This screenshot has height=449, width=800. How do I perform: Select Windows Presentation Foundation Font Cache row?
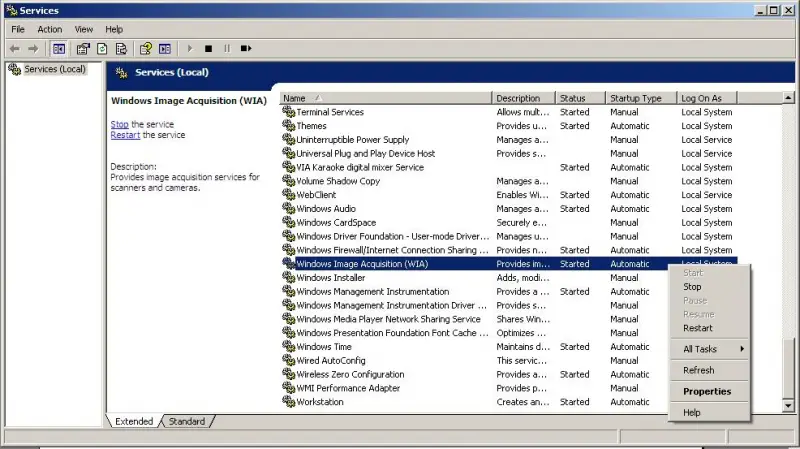click(x=474, y=333)
